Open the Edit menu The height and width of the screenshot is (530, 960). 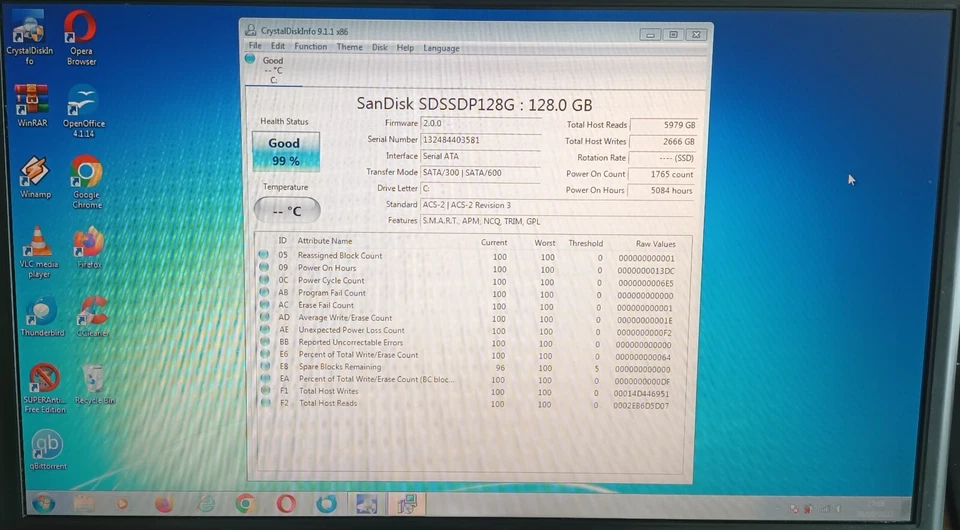pos(278,46)
